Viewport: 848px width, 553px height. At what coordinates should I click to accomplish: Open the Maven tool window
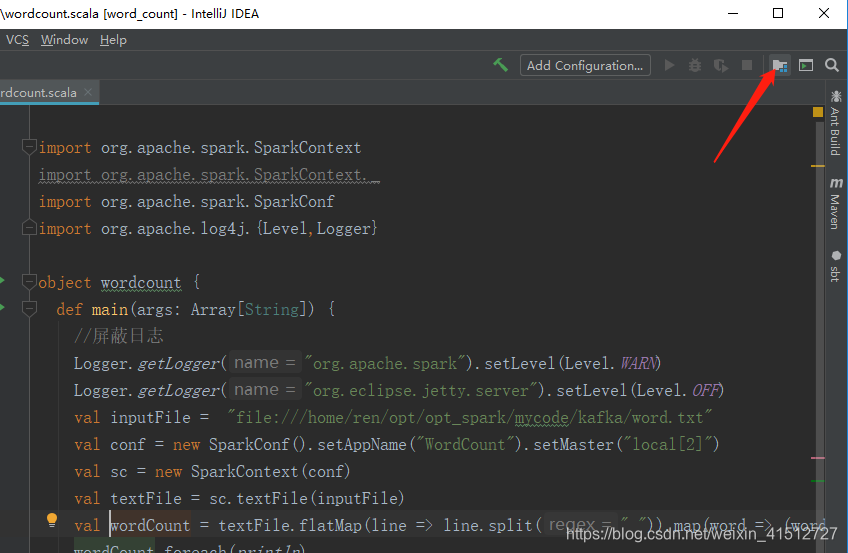click(x=836, y=203)
